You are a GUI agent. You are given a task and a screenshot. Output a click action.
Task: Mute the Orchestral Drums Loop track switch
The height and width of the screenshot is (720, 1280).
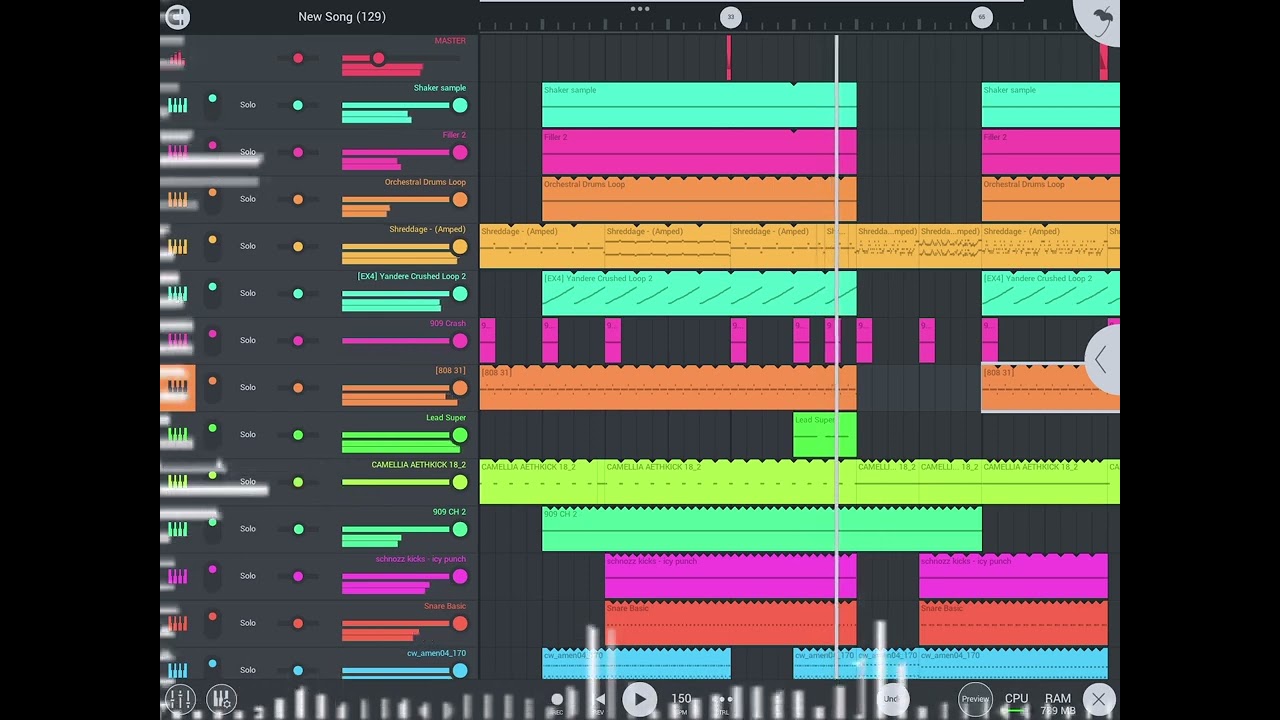[x=212, y=199]
